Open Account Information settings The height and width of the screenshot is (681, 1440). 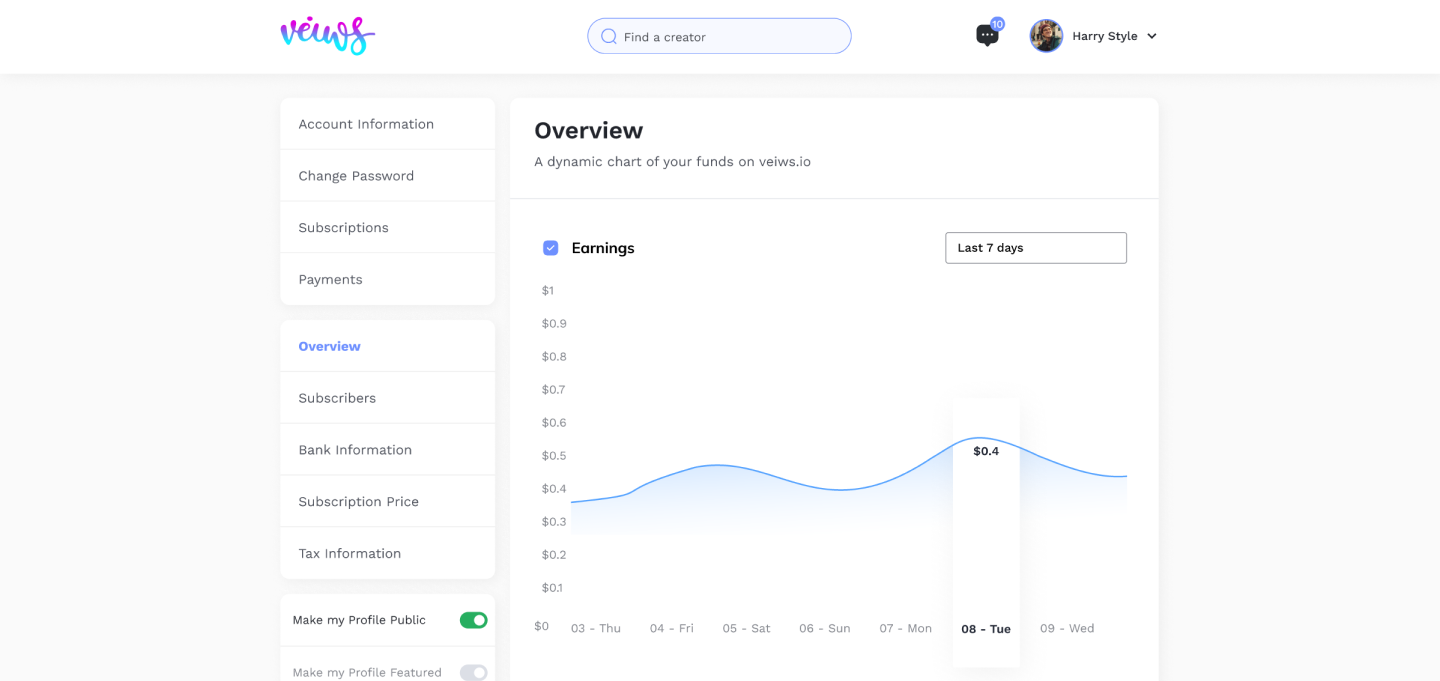387,124
